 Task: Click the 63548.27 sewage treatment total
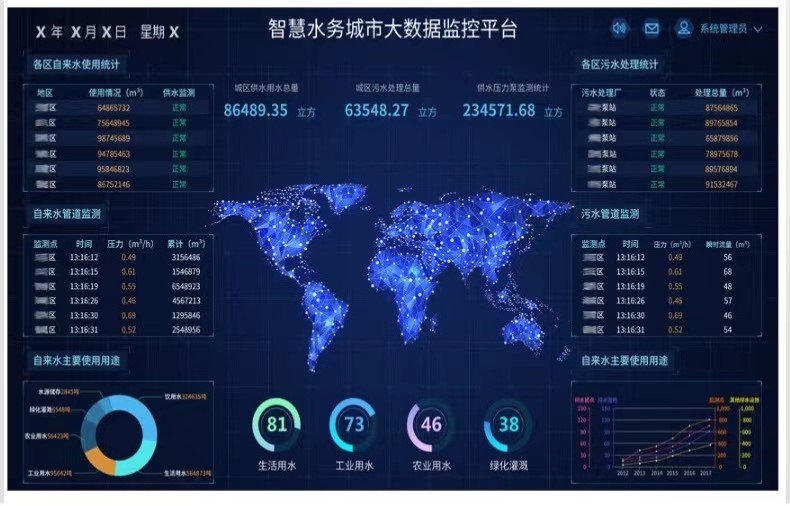tap(377, 110)
